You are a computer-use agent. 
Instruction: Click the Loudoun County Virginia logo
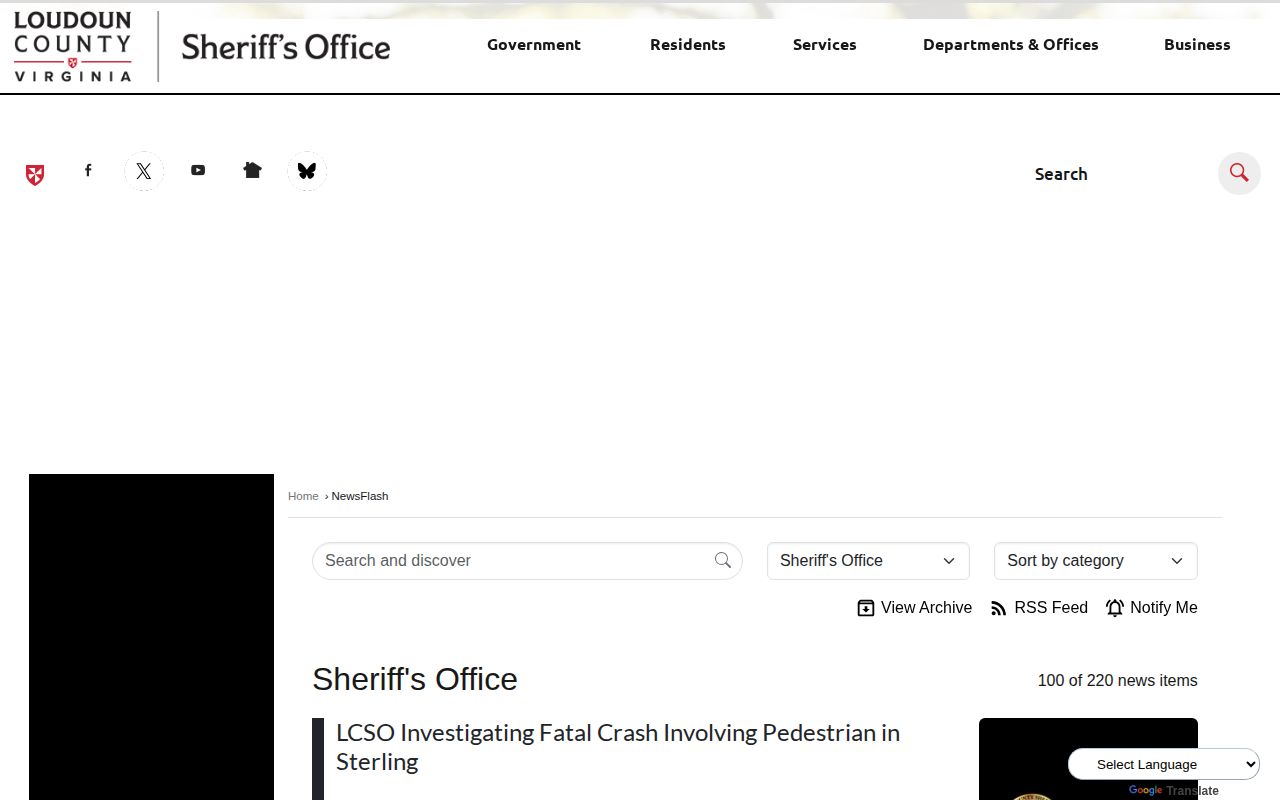click(72, 46)
